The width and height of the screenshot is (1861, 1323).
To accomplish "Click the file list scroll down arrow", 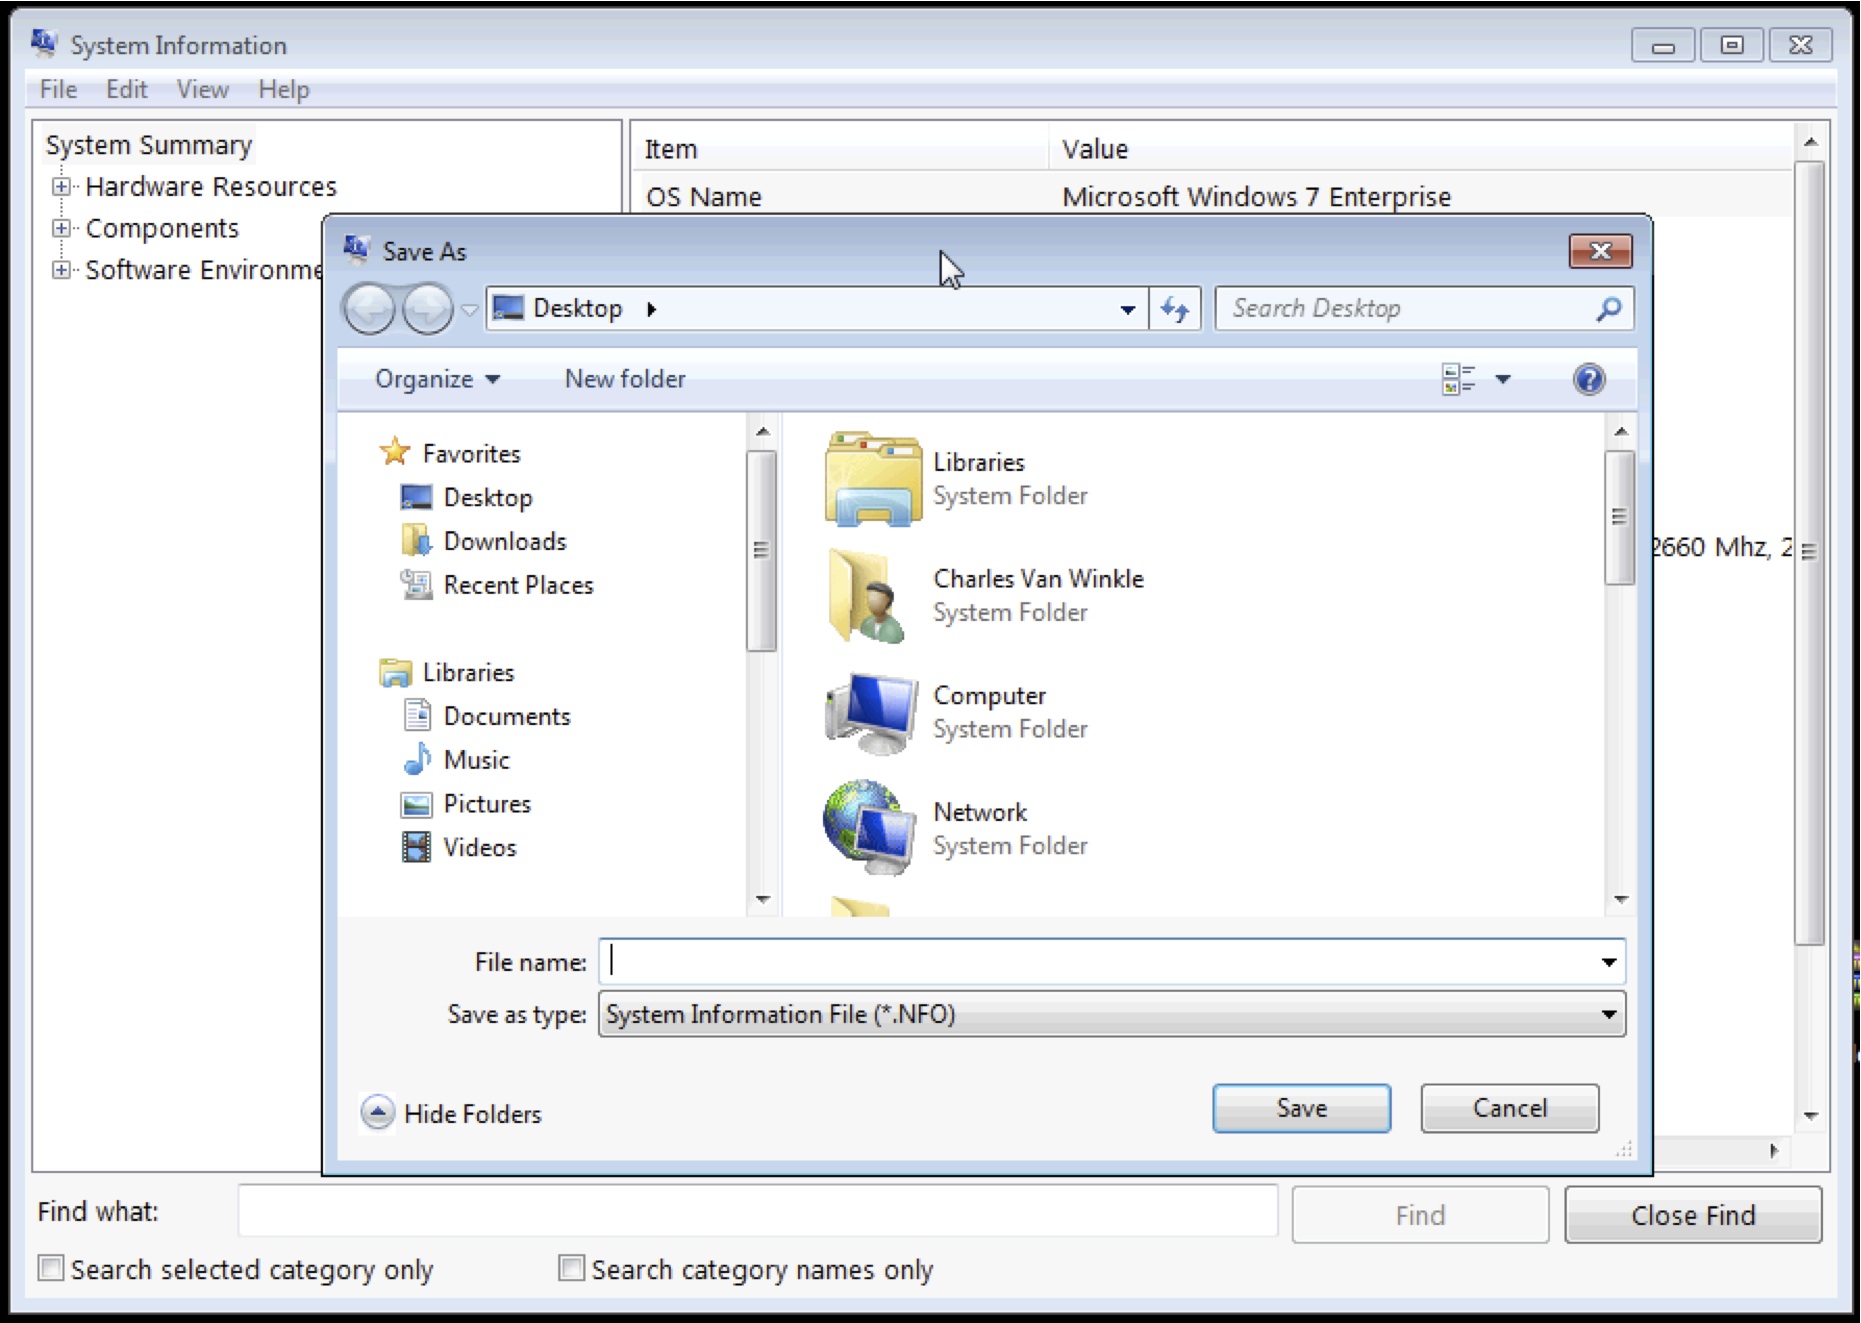I will click(x=1620, y=900).
